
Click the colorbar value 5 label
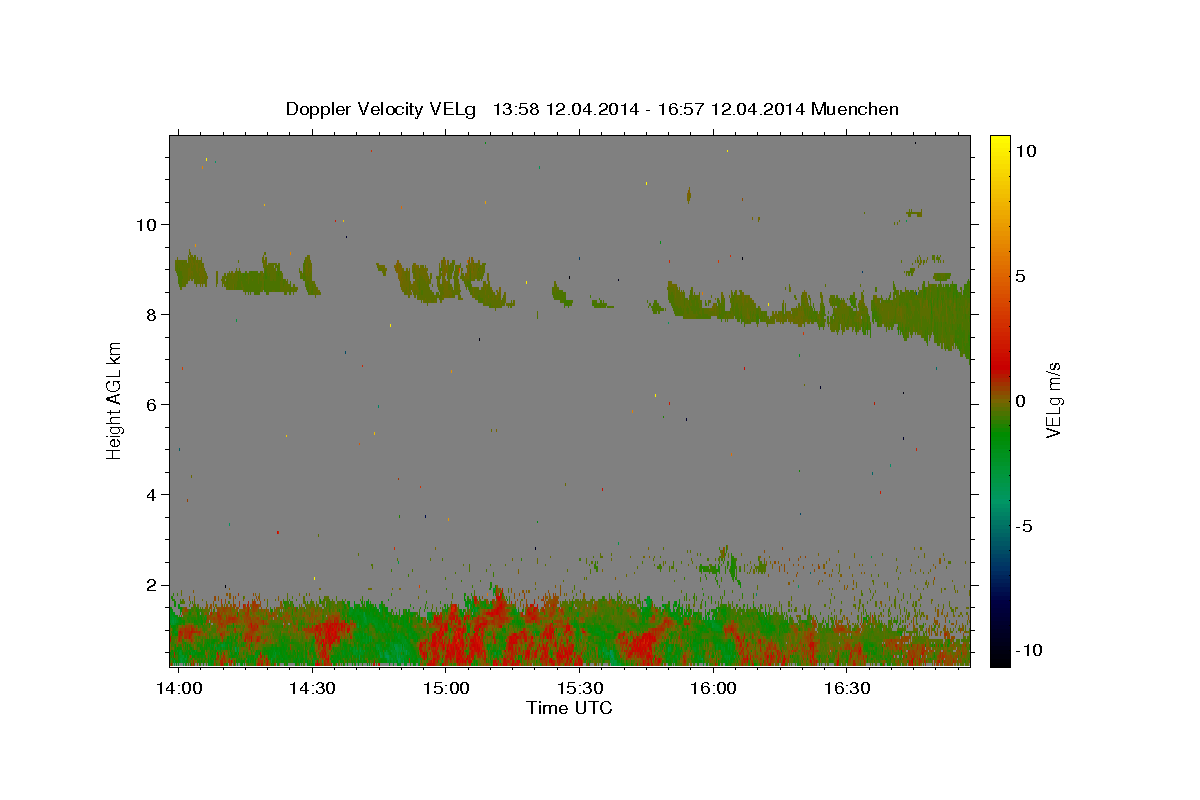pyautogui.click(x=1020, y=276)
